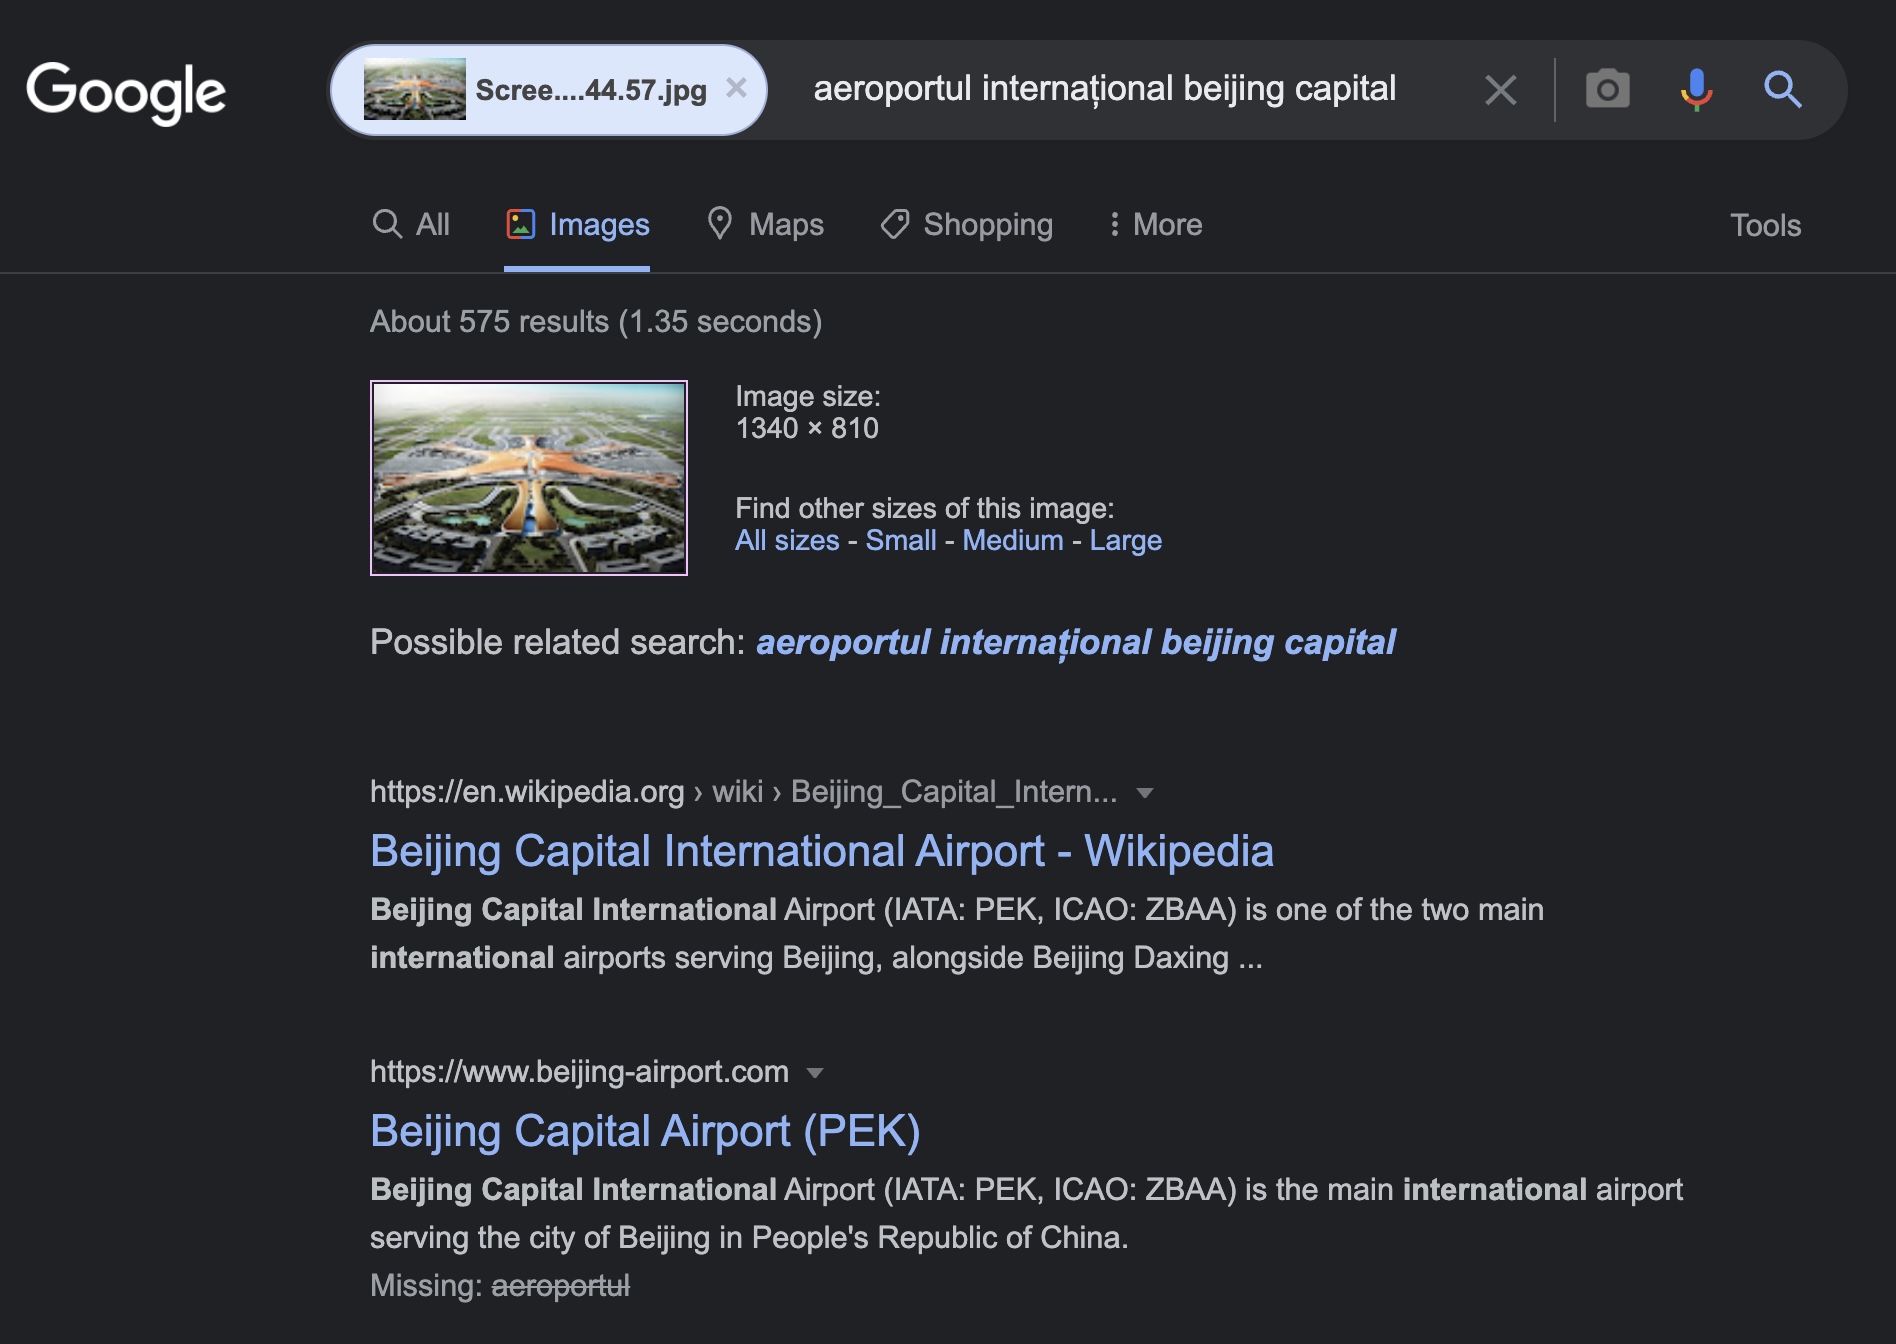1896x1344 pixels.
Task: Open the Maps tab
Action: [765, 224]
